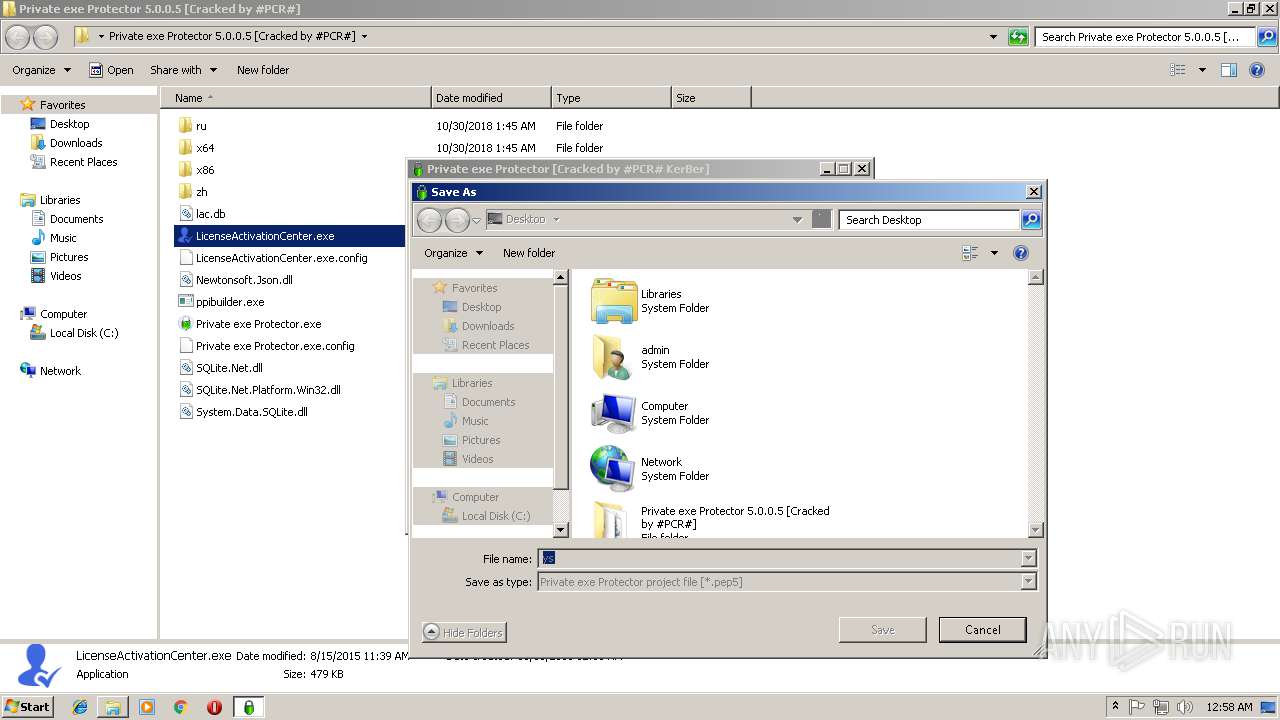Open Documents library in Explorer sidebar
This screenshot has width=1280, height=720.
coord(77,219)
